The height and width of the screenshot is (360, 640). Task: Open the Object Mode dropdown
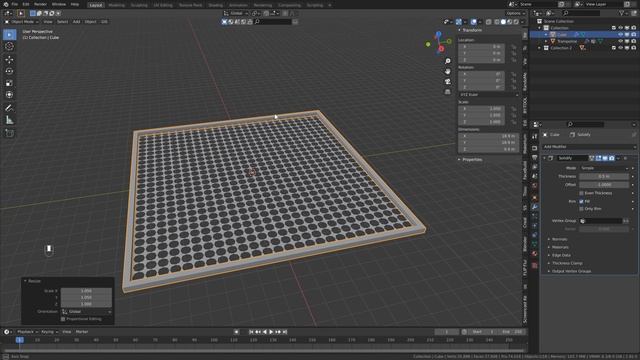[x=21, y=22]
